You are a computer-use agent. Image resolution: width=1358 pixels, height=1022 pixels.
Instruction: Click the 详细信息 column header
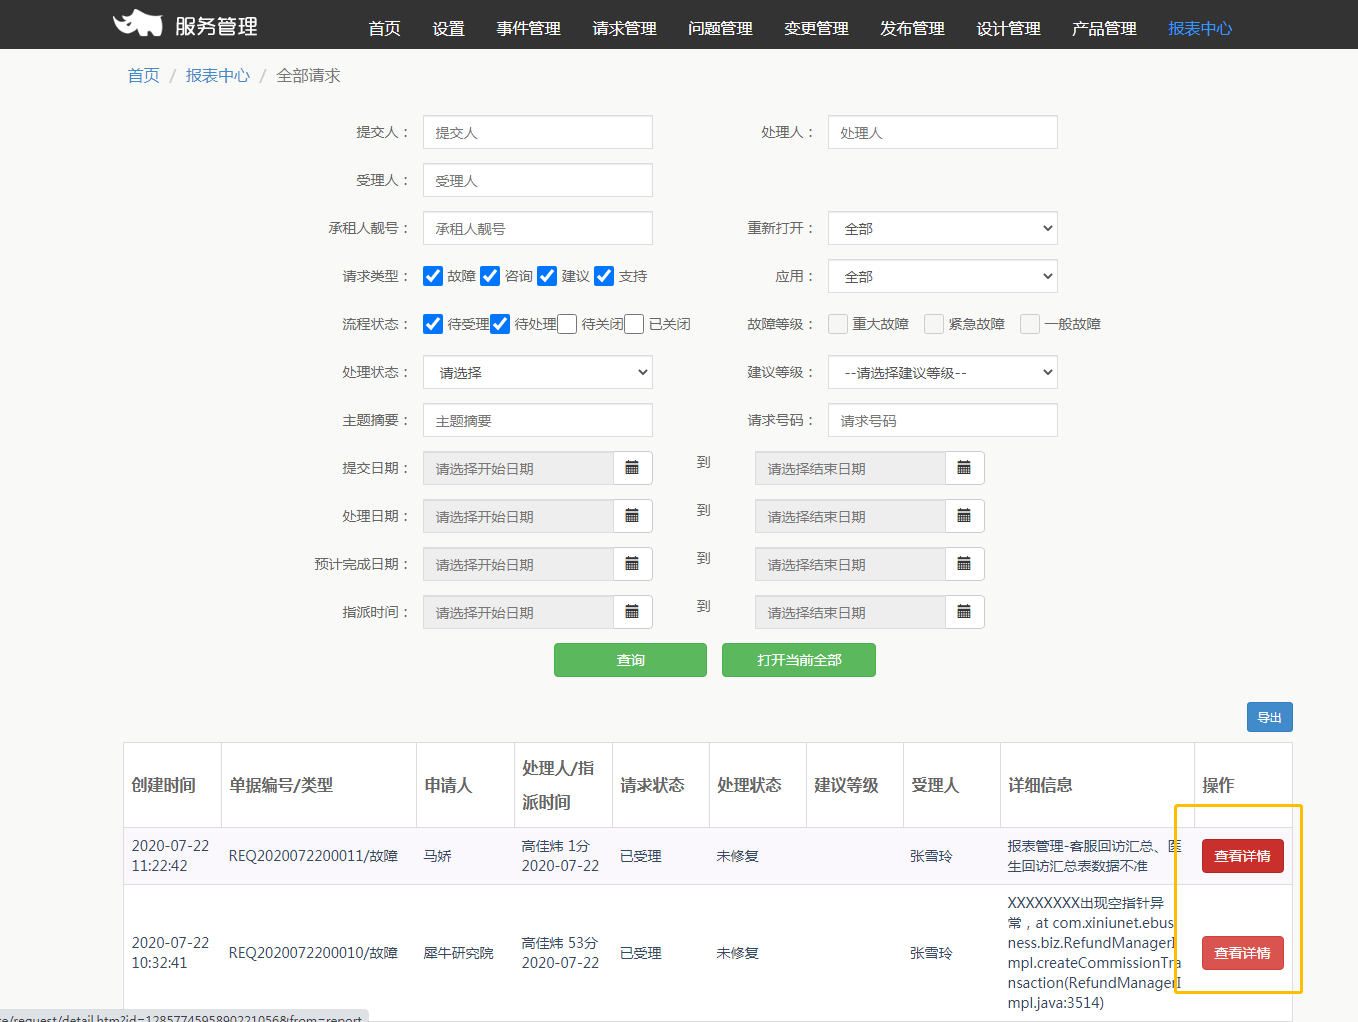1040,785
